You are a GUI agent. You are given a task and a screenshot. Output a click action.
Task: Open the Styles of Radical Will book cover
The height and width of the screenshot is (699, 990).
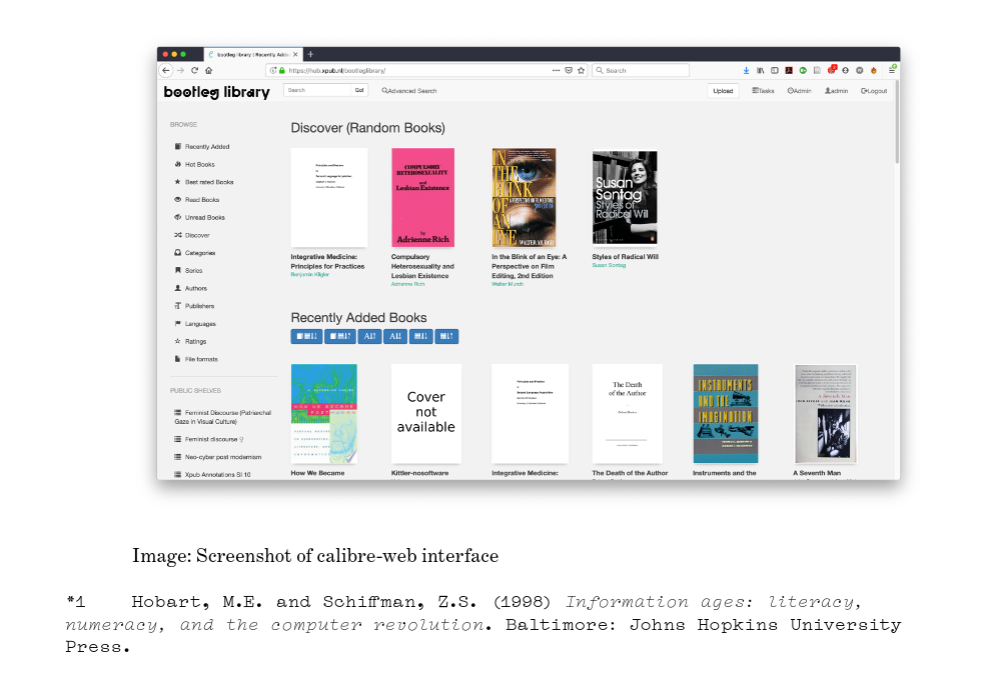pos(624,198)
